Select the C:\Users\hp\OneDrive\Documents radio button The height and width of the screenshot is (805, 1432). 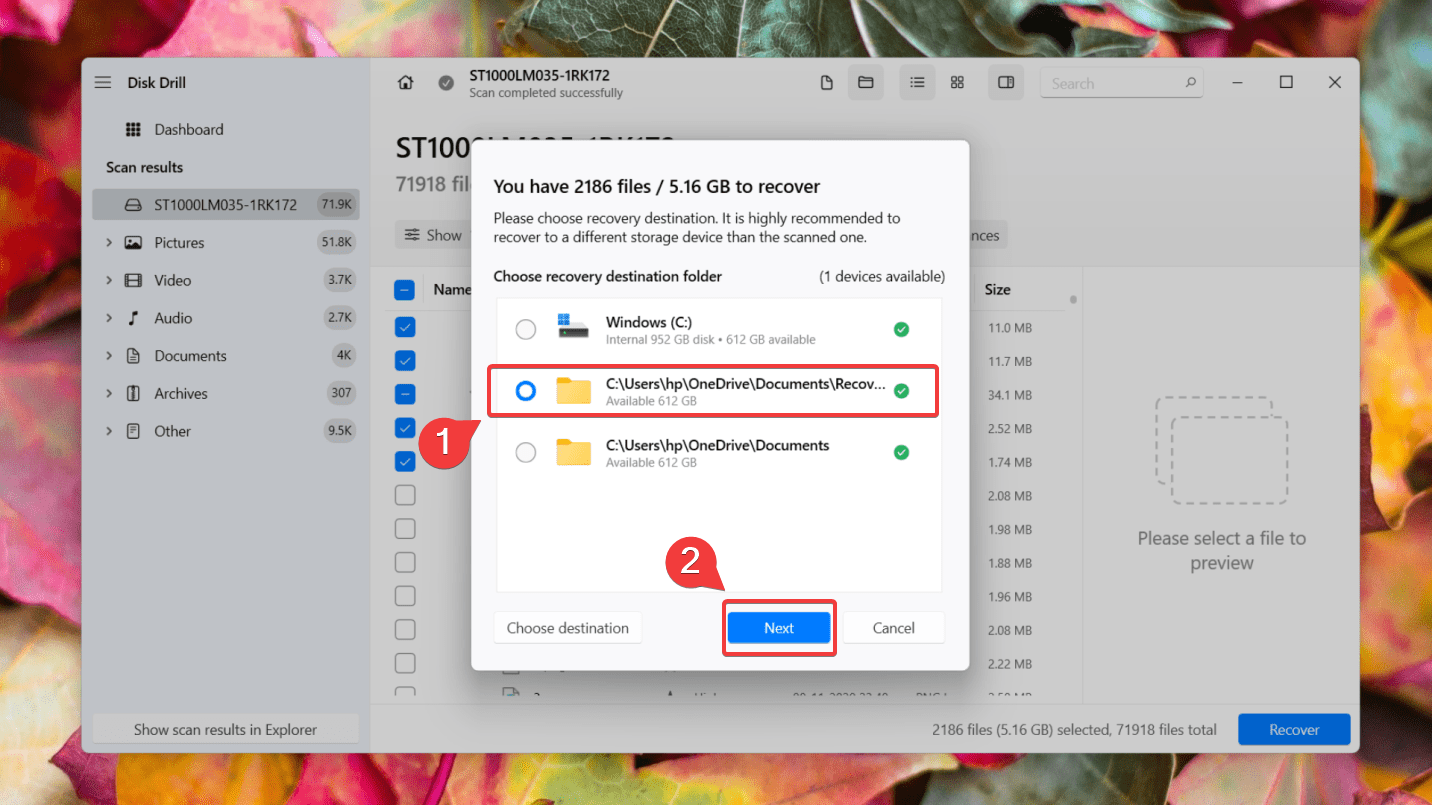(x=525, y=453)
